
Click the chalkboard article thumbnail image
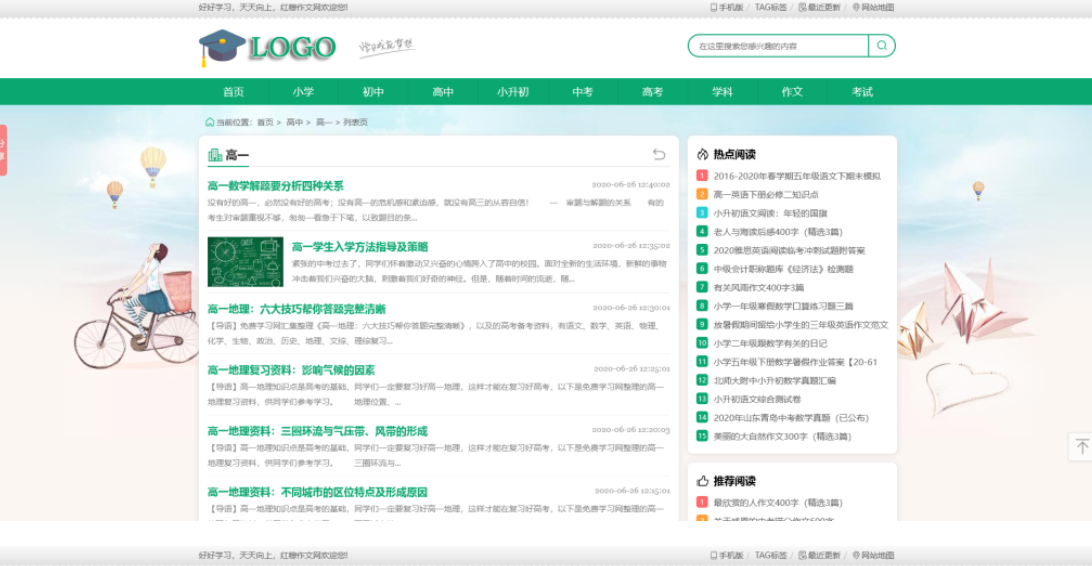tap(245, 261)
